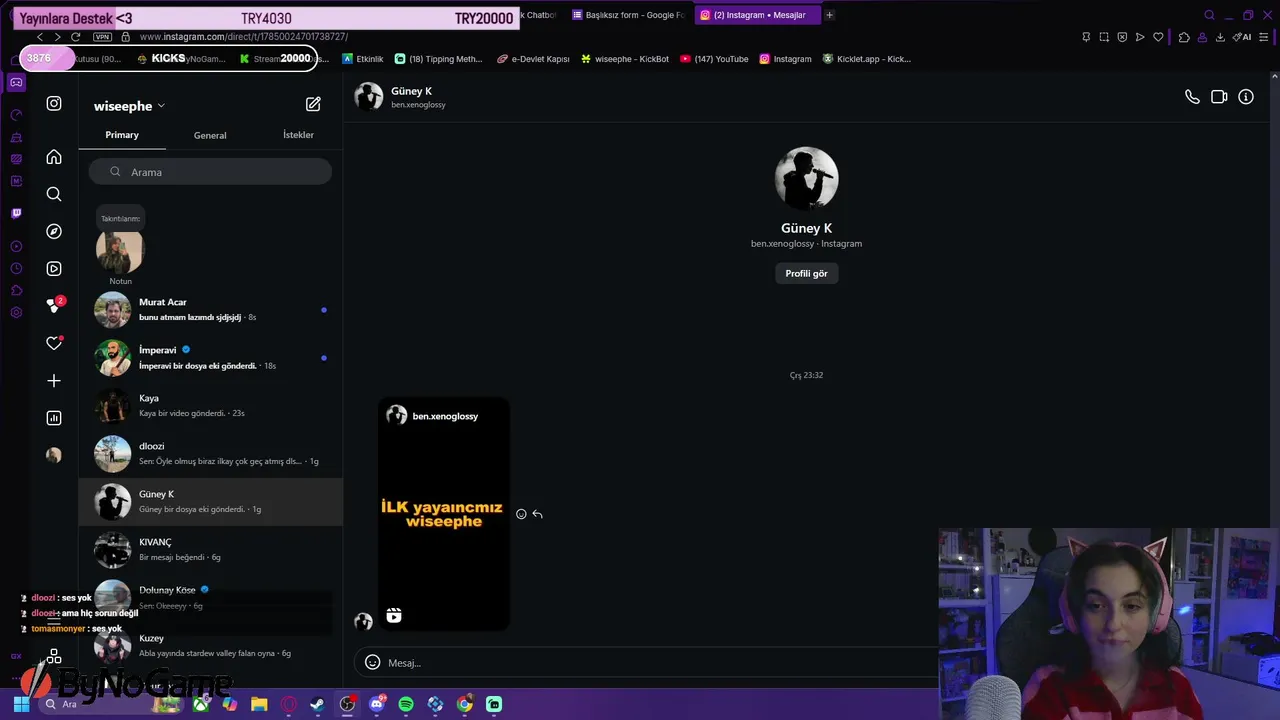Open the e-Devlet Kapısı bookmark

pyautogui.click(x=533, y=59)
